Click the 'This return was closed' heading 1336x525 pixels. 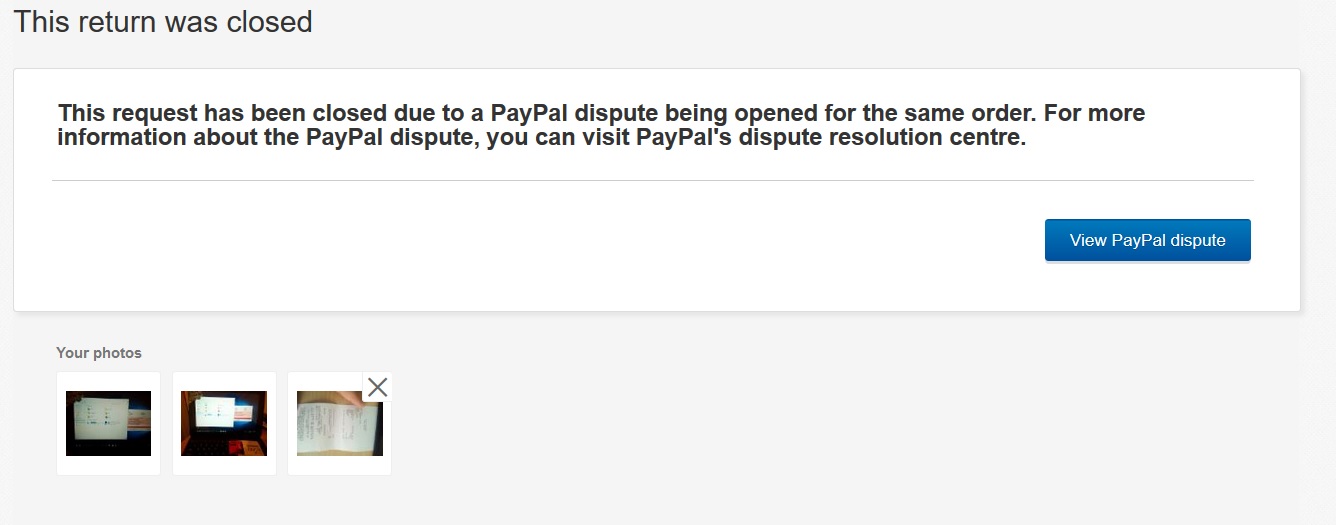(x=163, y=21)
